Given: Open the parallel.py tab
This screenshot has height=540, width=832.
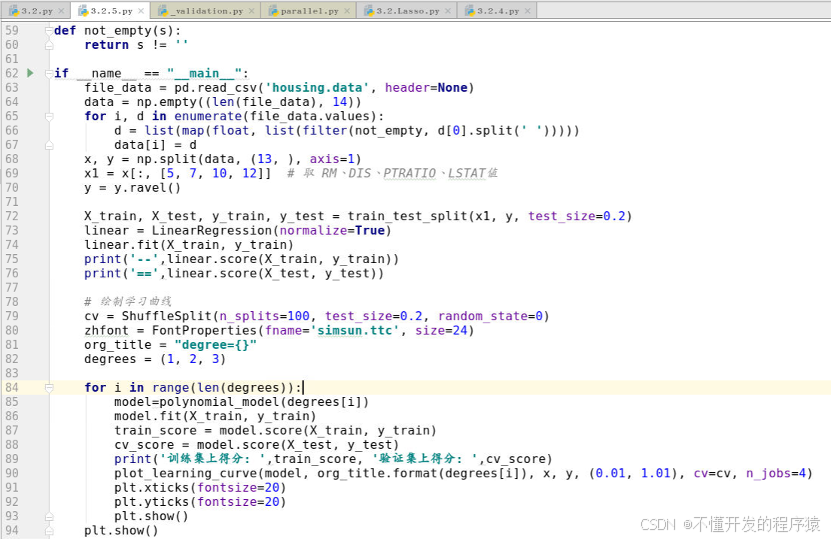Looking at the screenshot, I should tap(309, 11).
